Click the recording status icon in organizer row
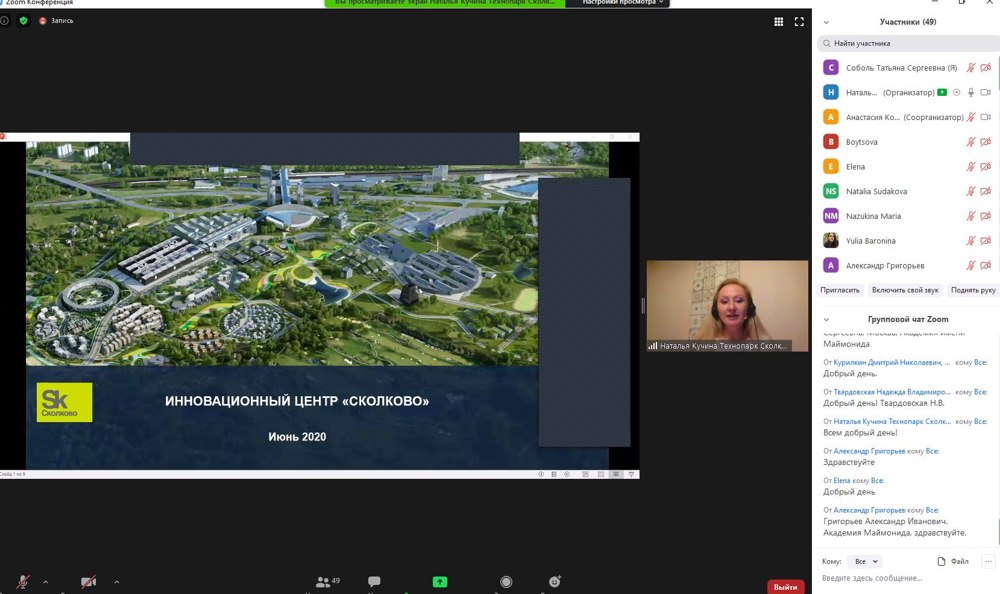The image size is (1000, 594). click(x=957, y=93)
